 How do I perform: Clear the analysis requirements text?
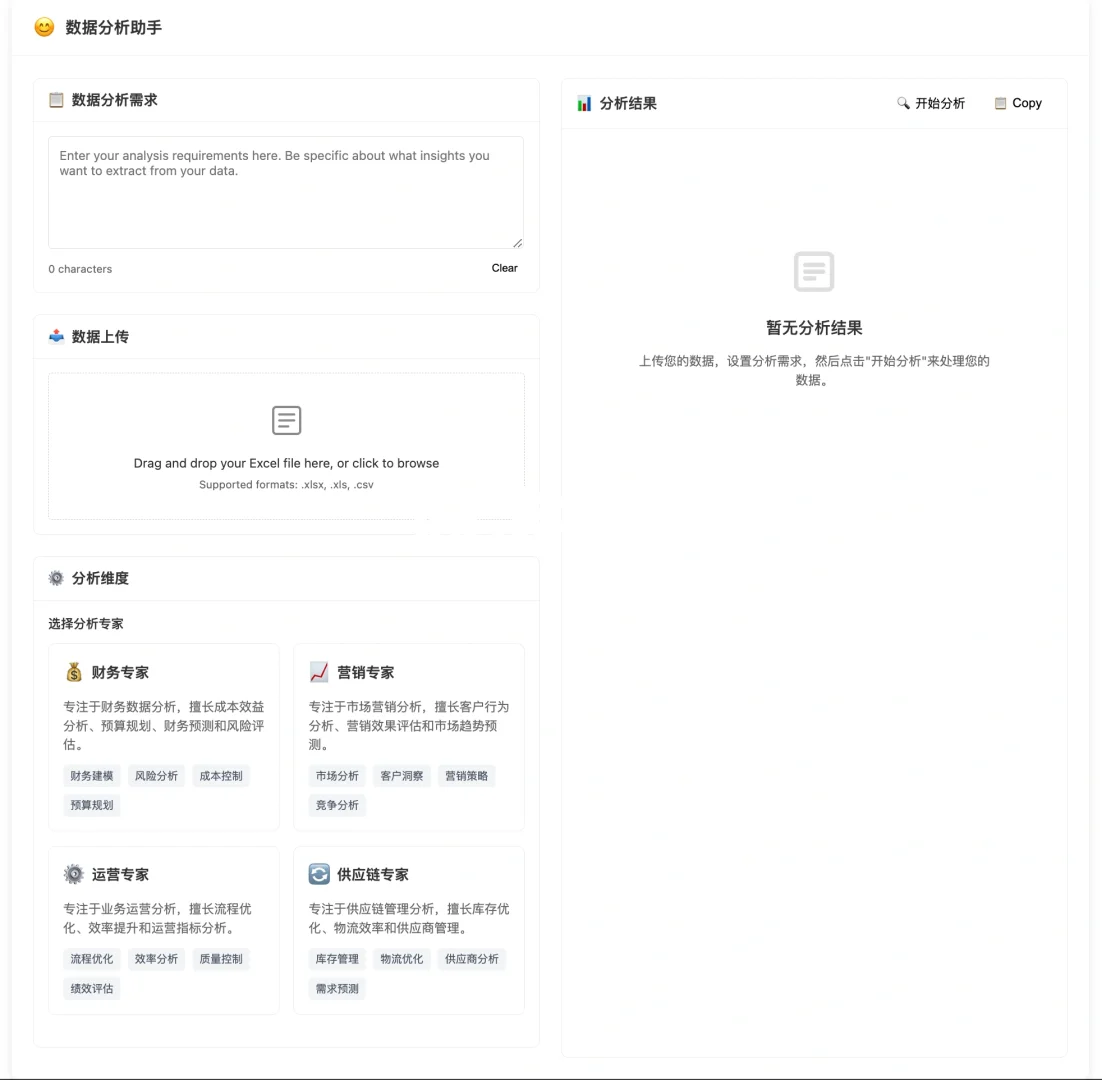coord(505,268)
